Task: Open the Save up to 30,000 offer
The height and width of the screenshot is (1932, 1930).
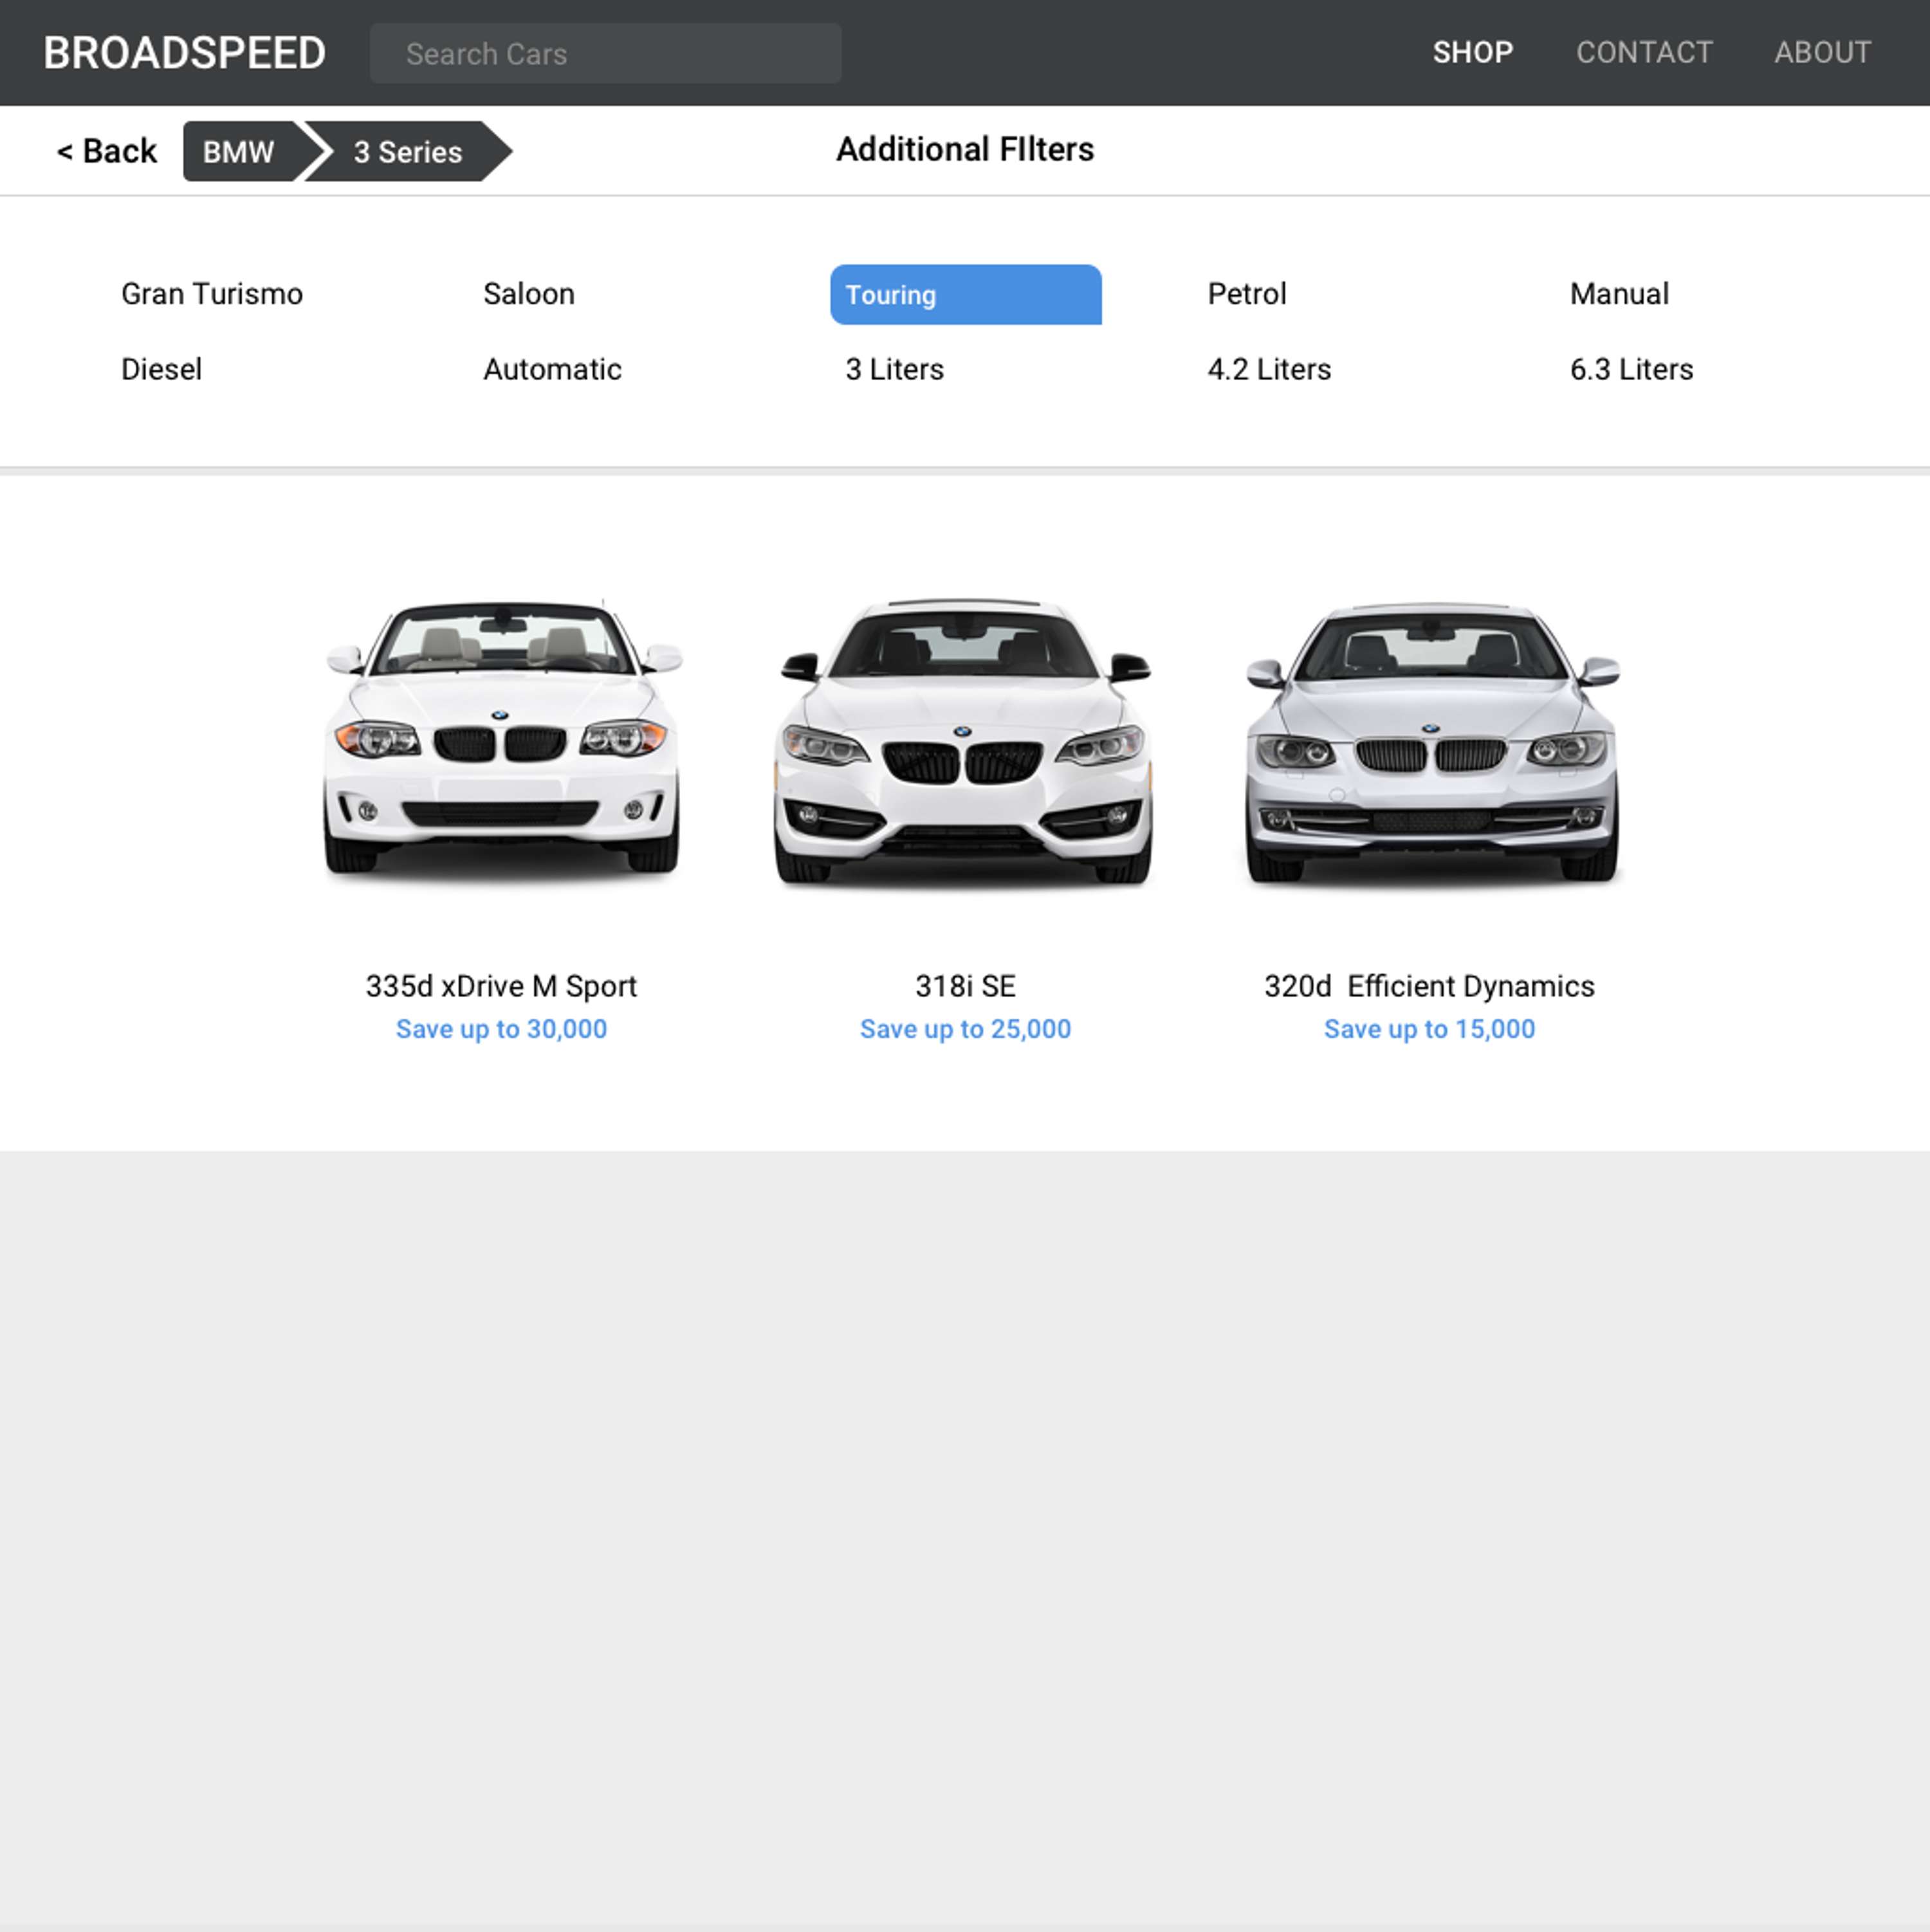Action: point(501,1029)
